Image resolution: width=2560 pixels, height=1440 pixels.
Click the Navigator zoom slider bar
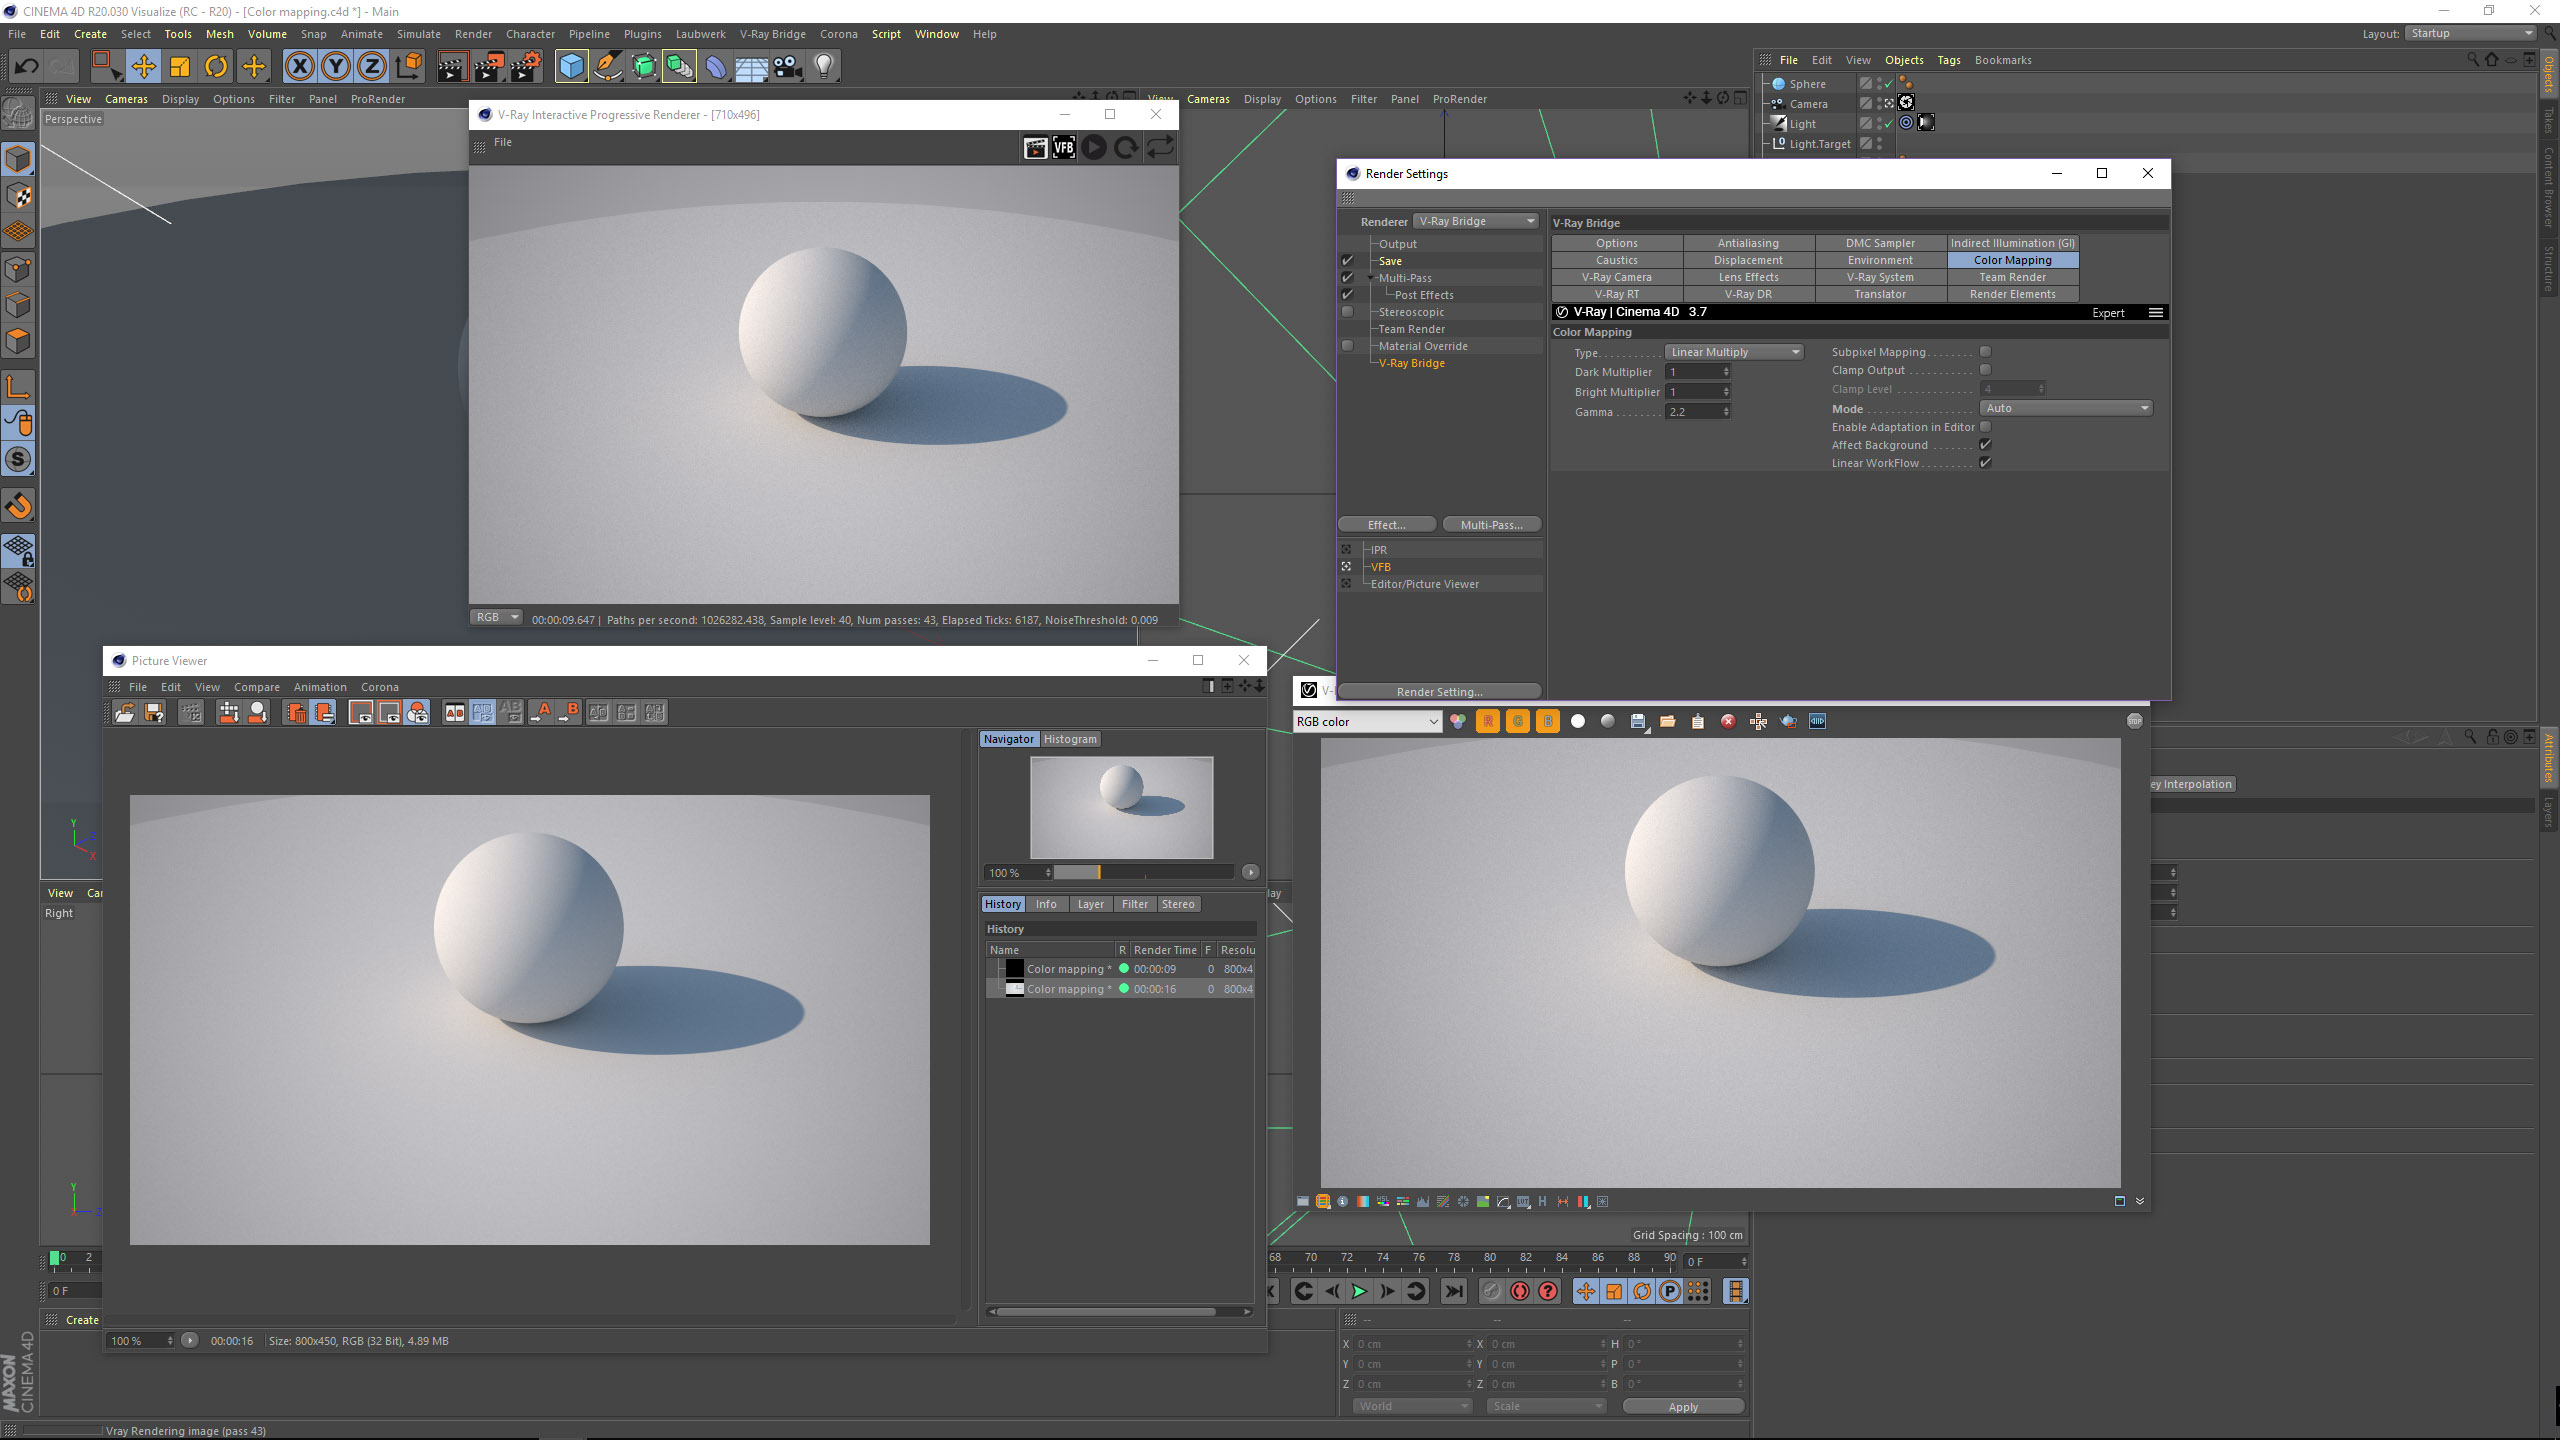pos(1143,873)
